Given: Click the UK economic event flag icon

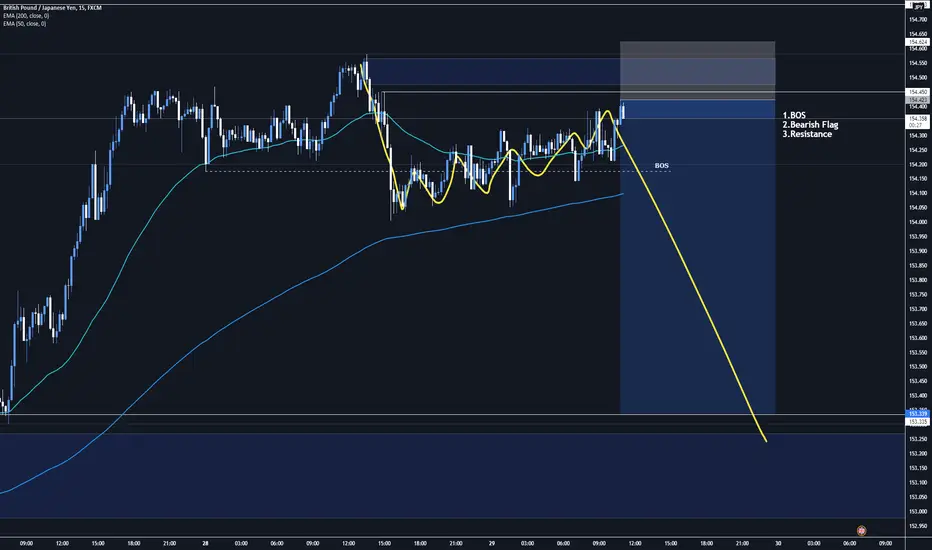Looking at the screenshot, I should coord(861,530).
